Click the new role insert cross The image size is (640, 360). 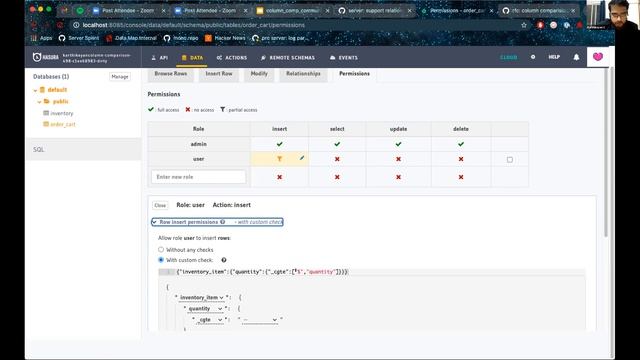[280, 177]
